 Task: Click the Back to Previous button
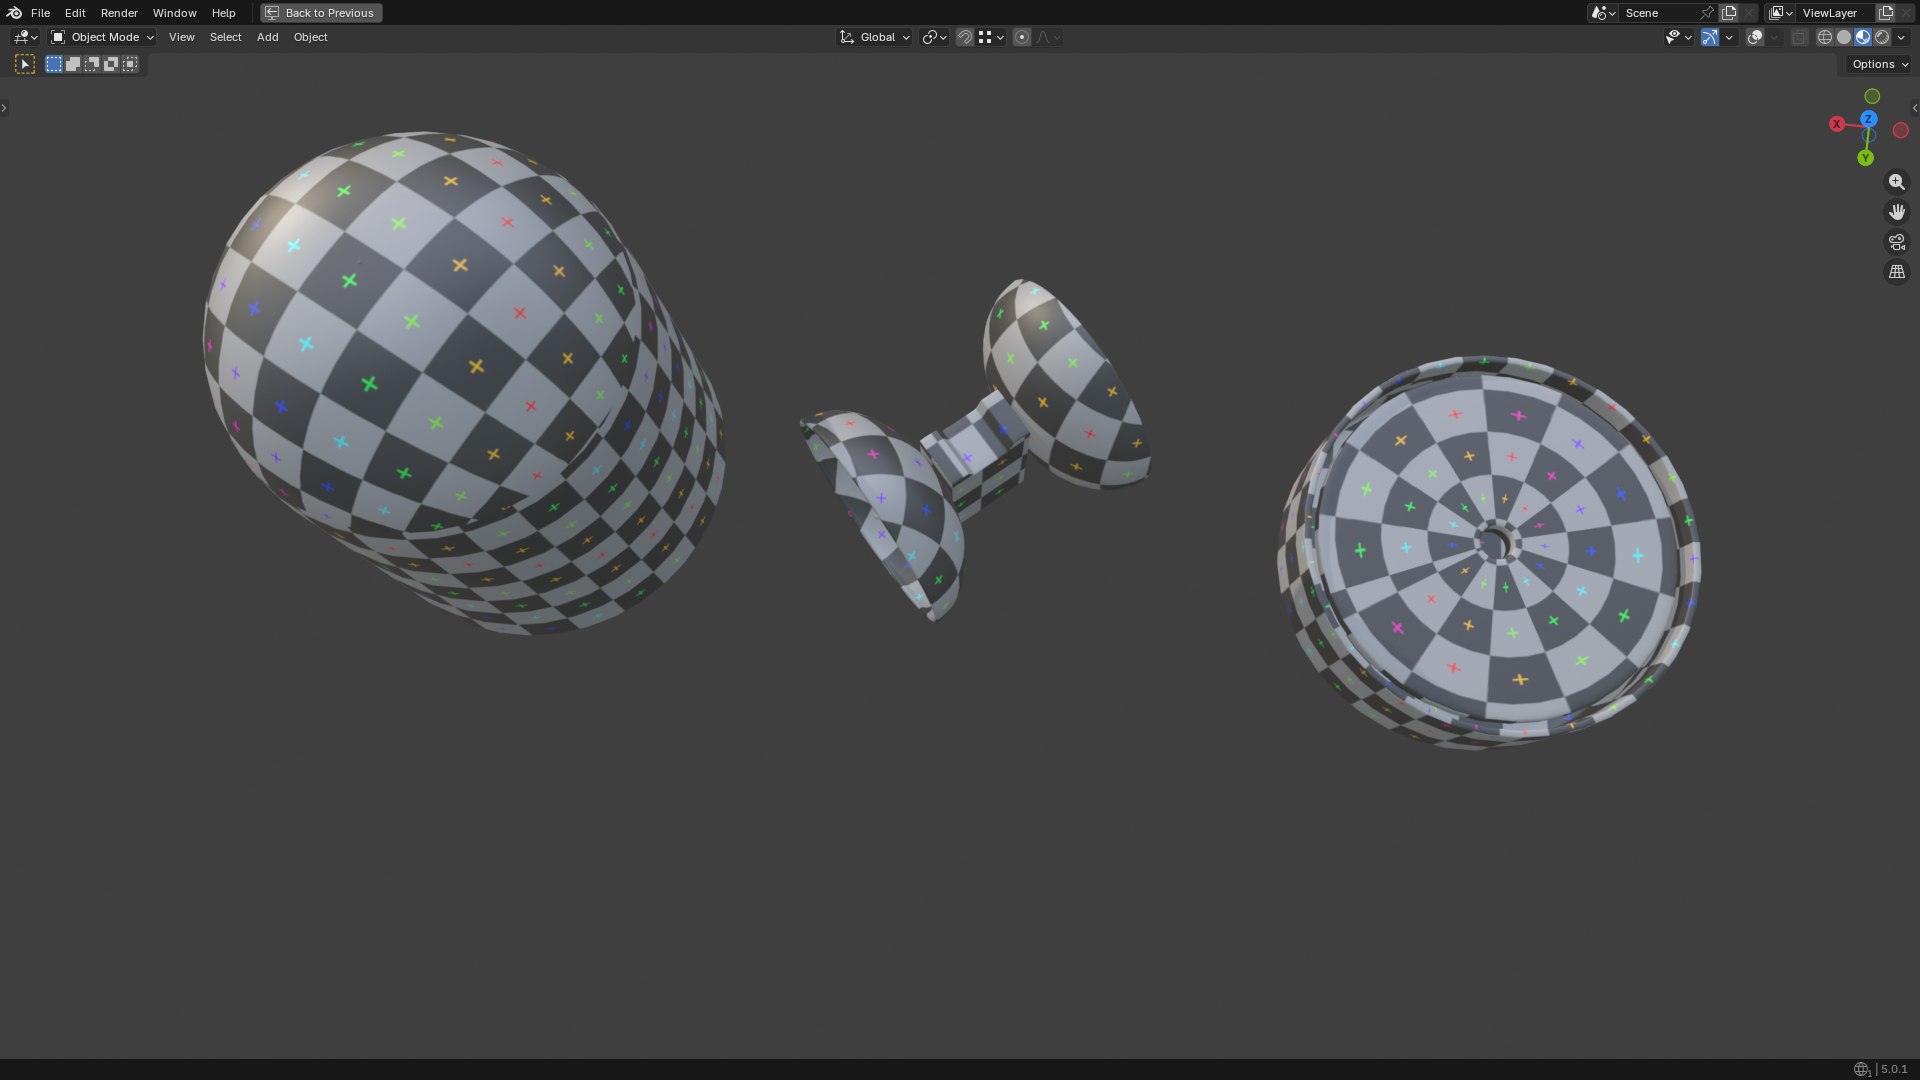point(321,13)
